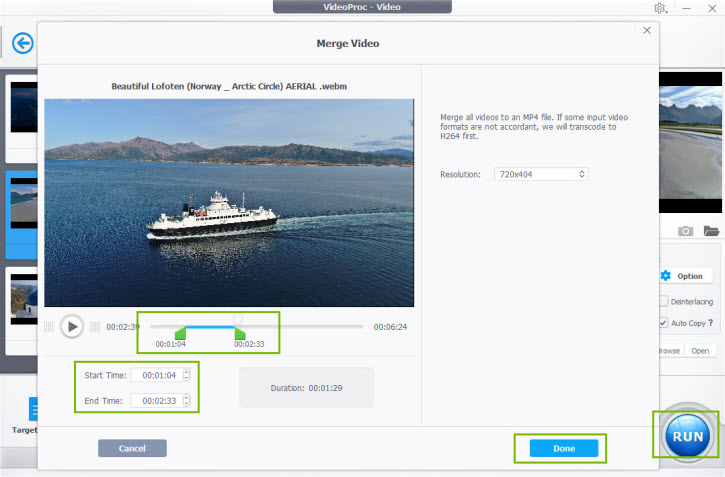Click the End Time input field
Viewport: 725px width, 477px height.
tap(160, 401)
